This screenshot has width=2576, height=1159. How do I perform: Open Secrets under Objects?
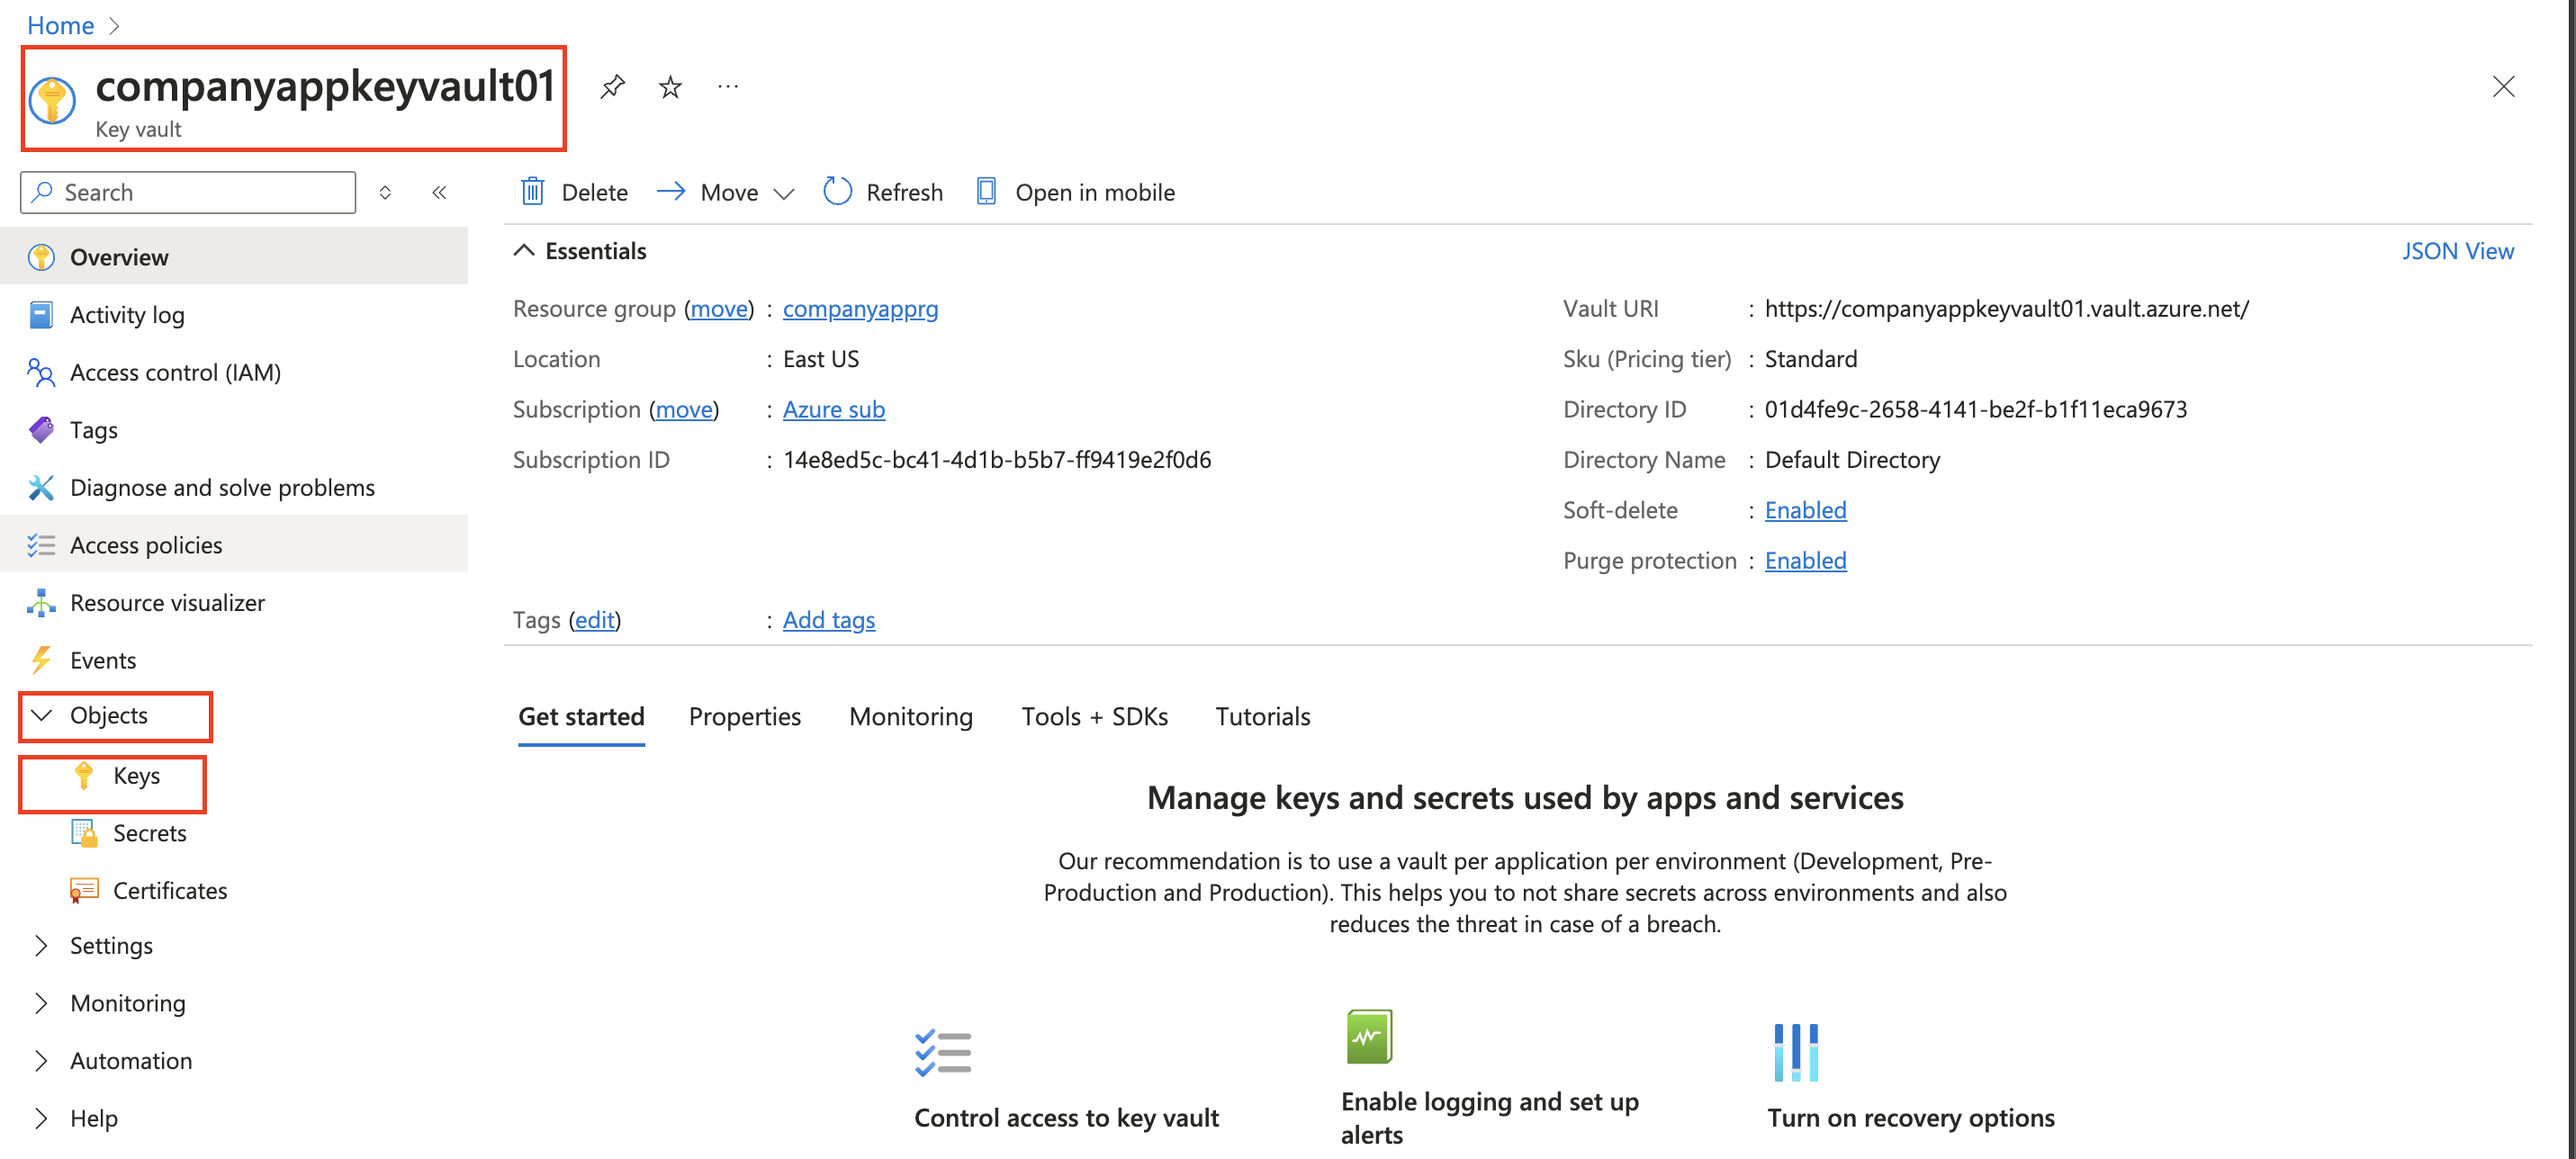point(149,833)
